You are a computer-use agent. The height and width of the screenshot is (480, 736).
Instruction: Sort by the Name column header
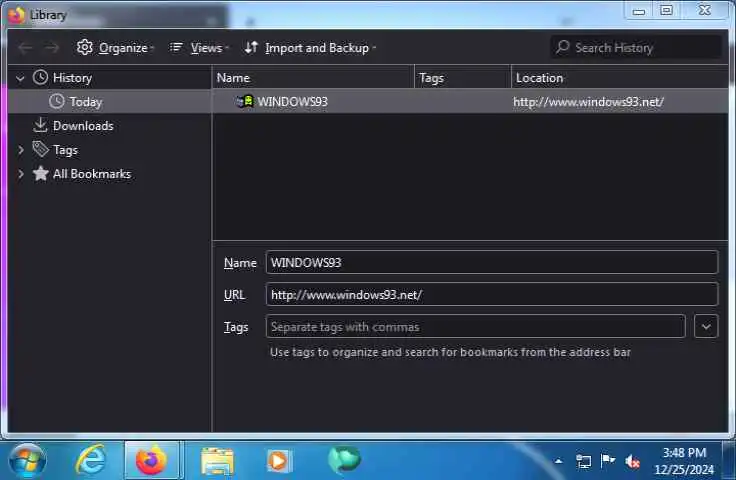click(313, 78)
